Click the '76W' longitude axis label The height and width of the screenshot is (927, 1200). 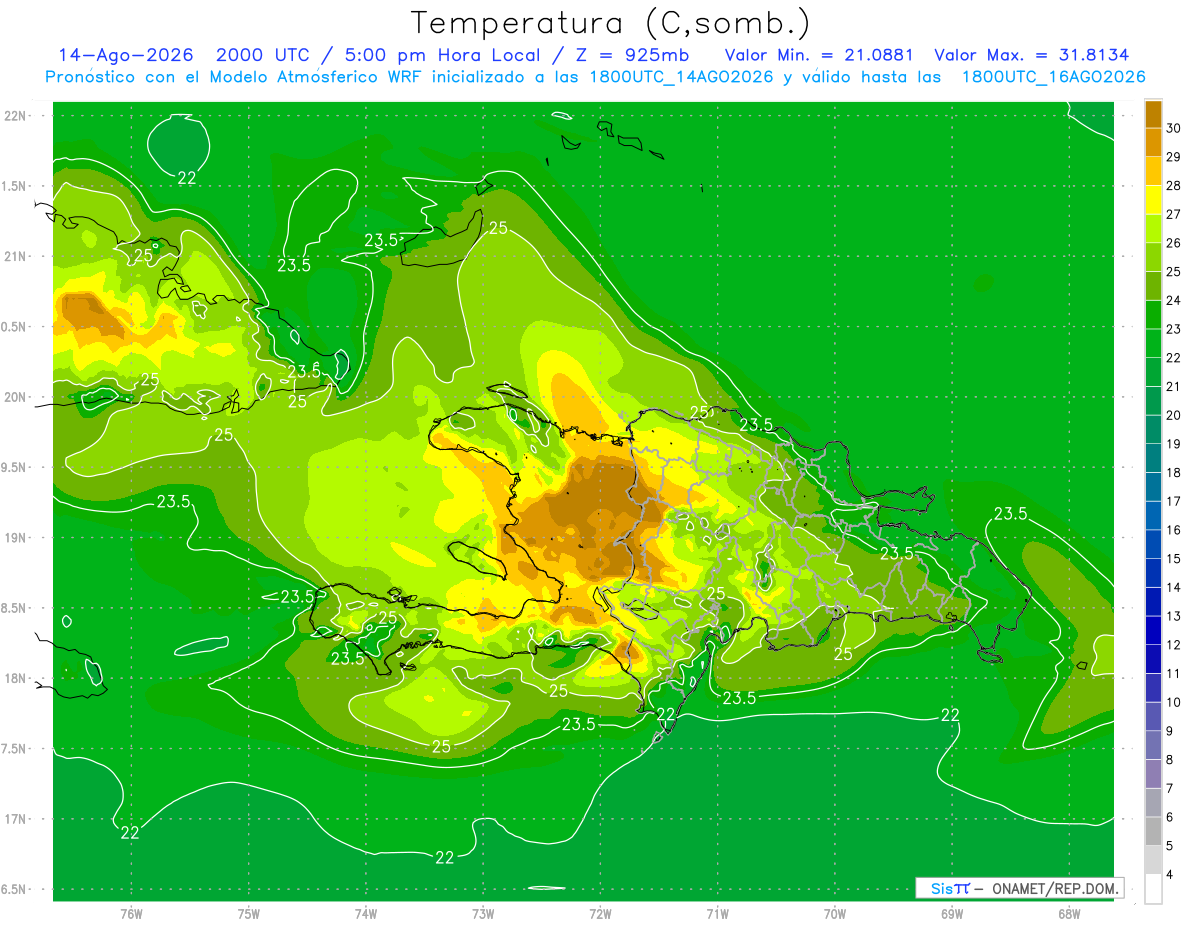coord(131,913)
